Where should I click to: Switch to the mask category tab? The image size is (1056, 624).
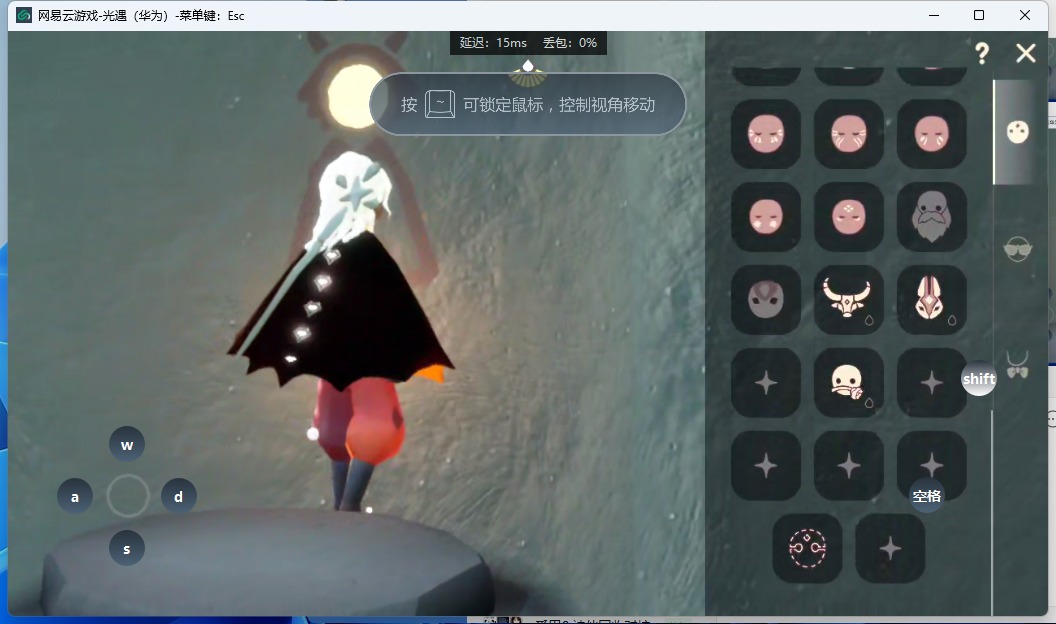point(1018,132)
